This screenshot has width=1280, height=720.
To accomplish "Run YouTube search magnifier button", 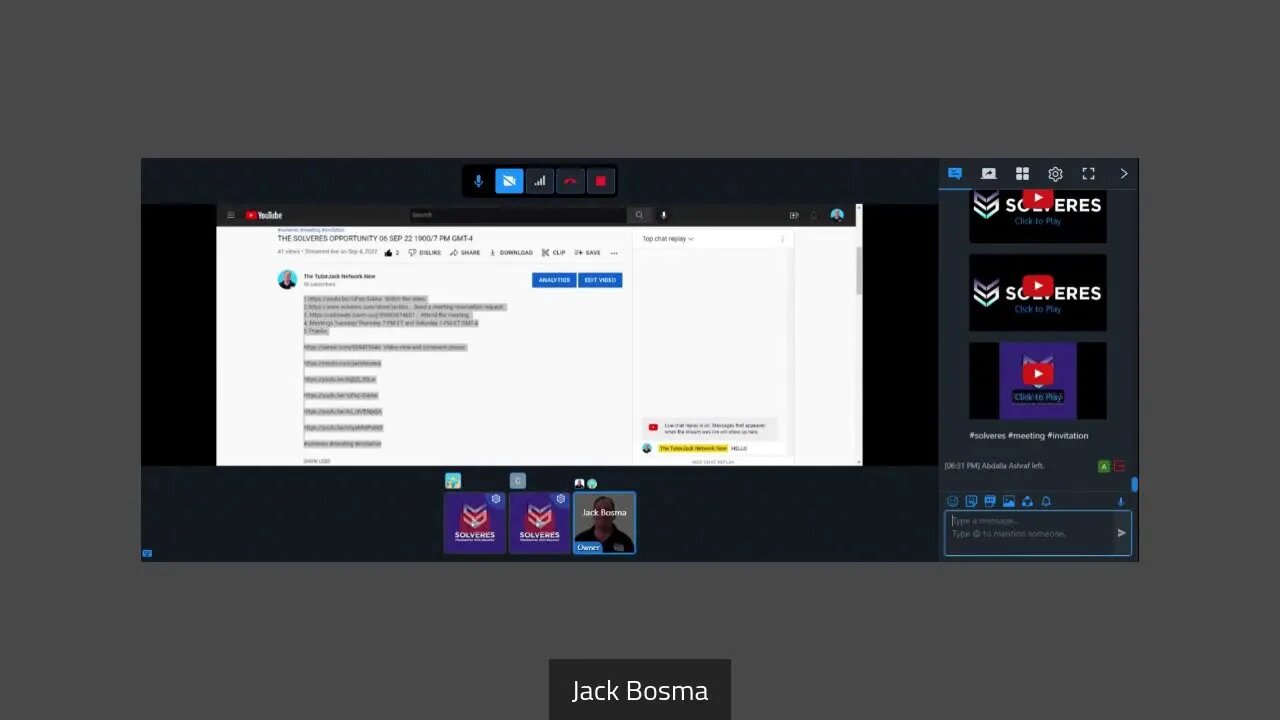I will pos(640,215).
